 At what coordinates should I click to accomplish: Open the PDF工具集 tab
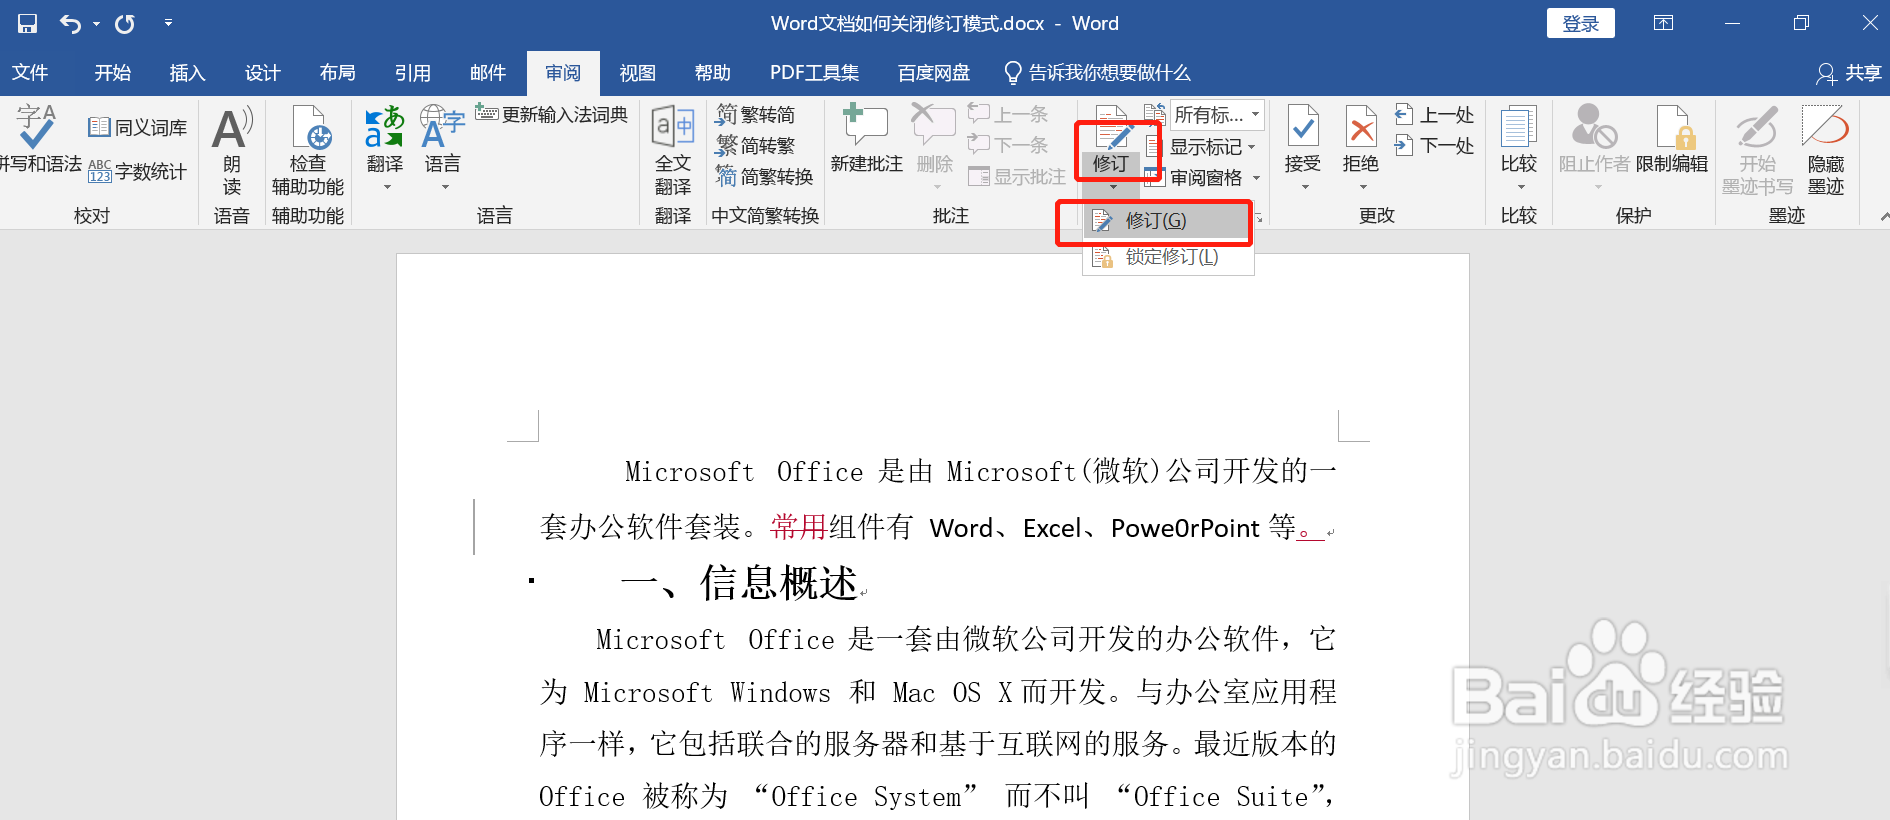814,73
